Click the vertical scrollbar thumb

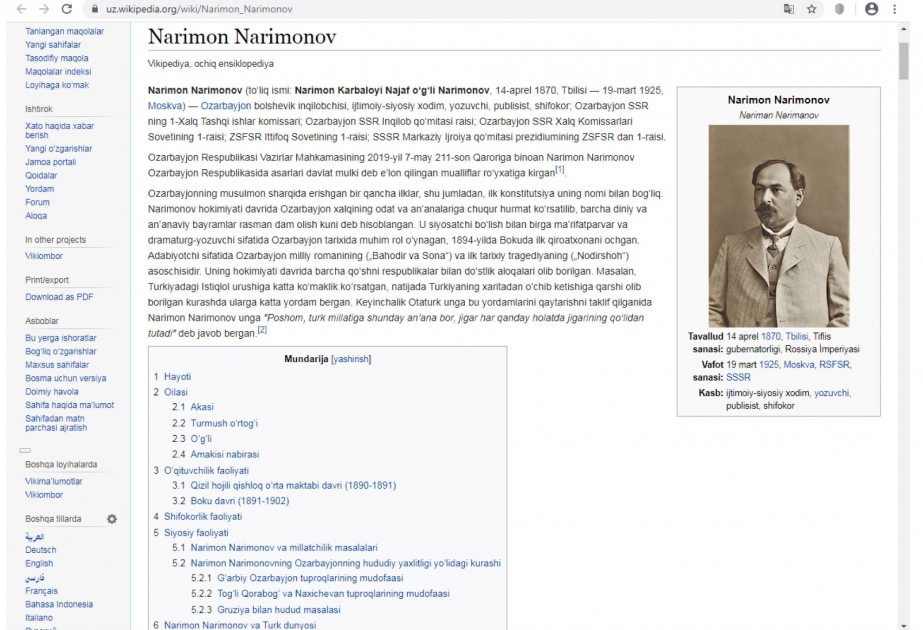904,60
